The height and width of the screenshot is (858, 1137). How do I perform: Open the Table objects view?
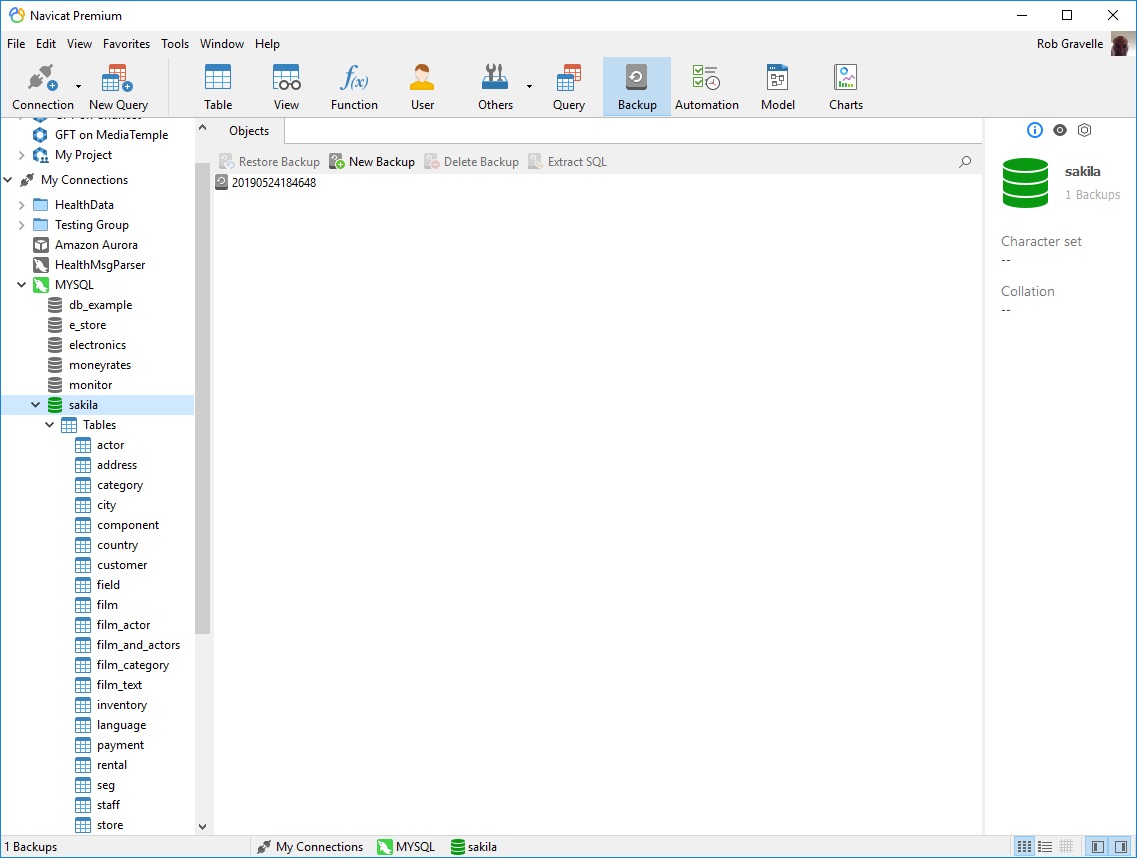point(218,87)
